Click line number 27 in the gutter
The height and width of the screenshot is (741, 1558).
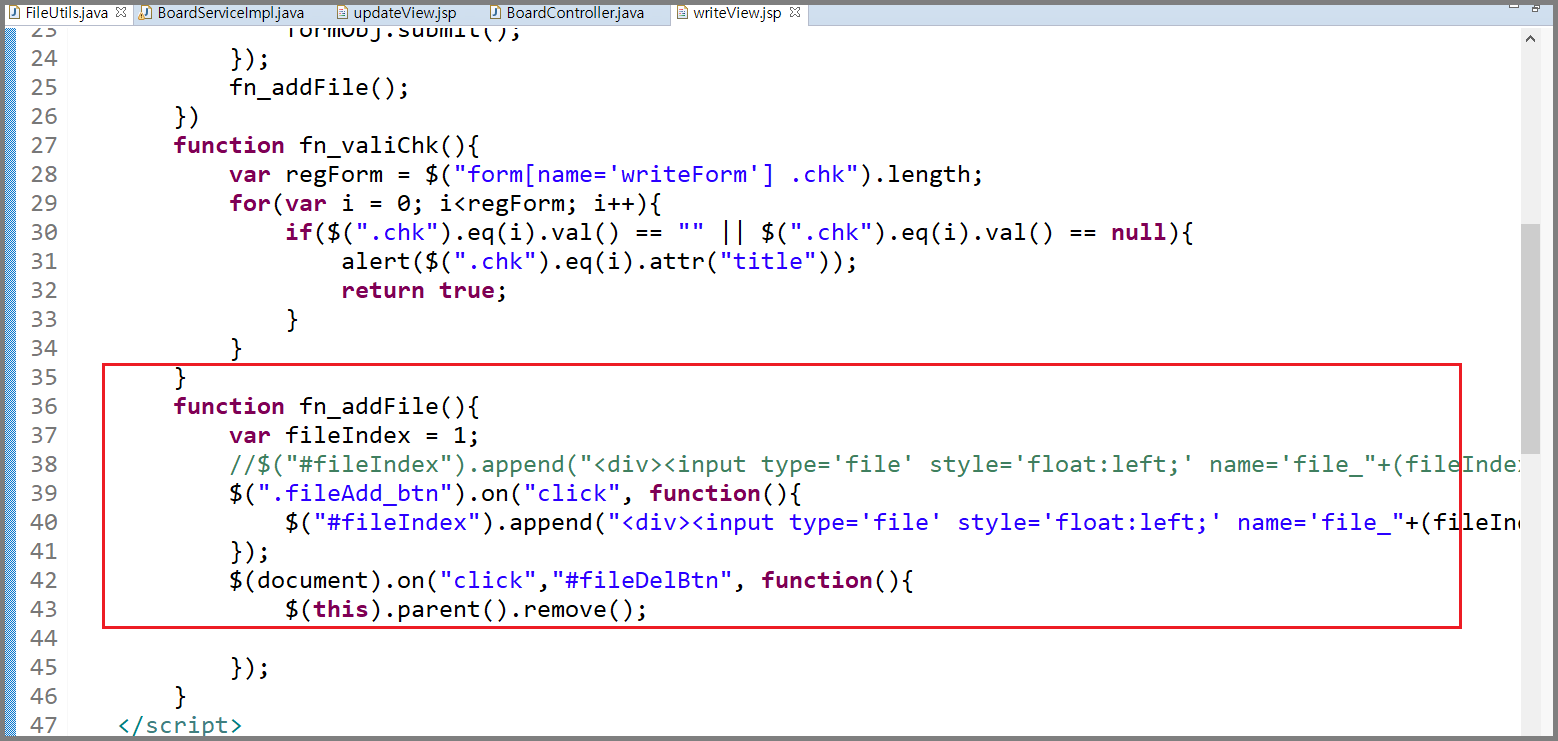coord(43,145)
